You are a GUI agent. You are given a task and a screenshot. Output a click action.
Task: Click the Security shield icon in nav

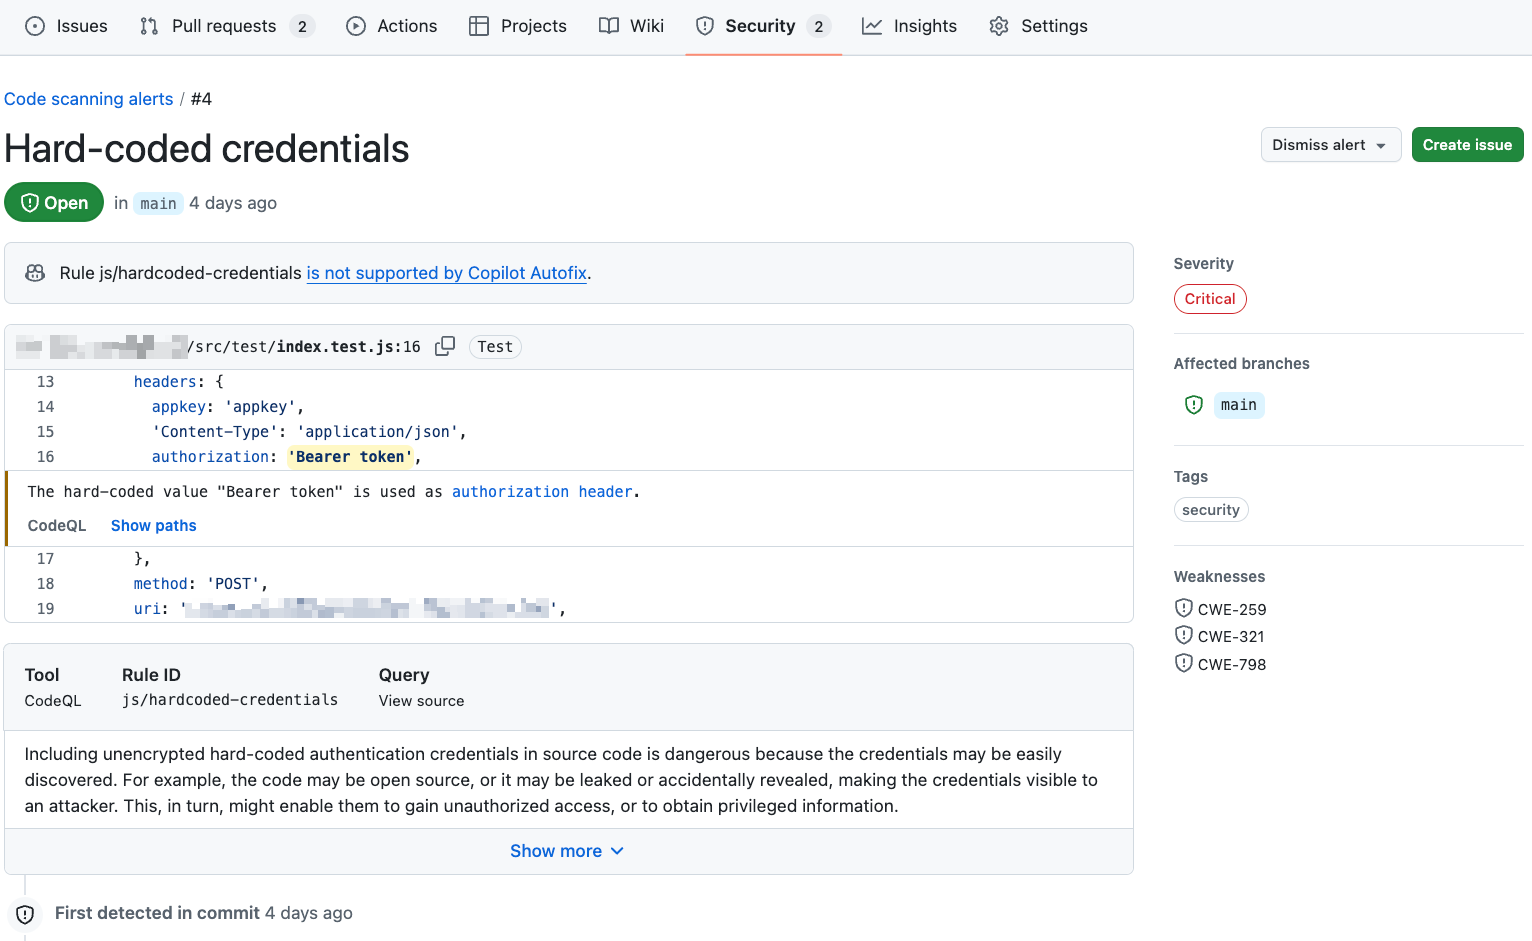(x=705, y=26)
